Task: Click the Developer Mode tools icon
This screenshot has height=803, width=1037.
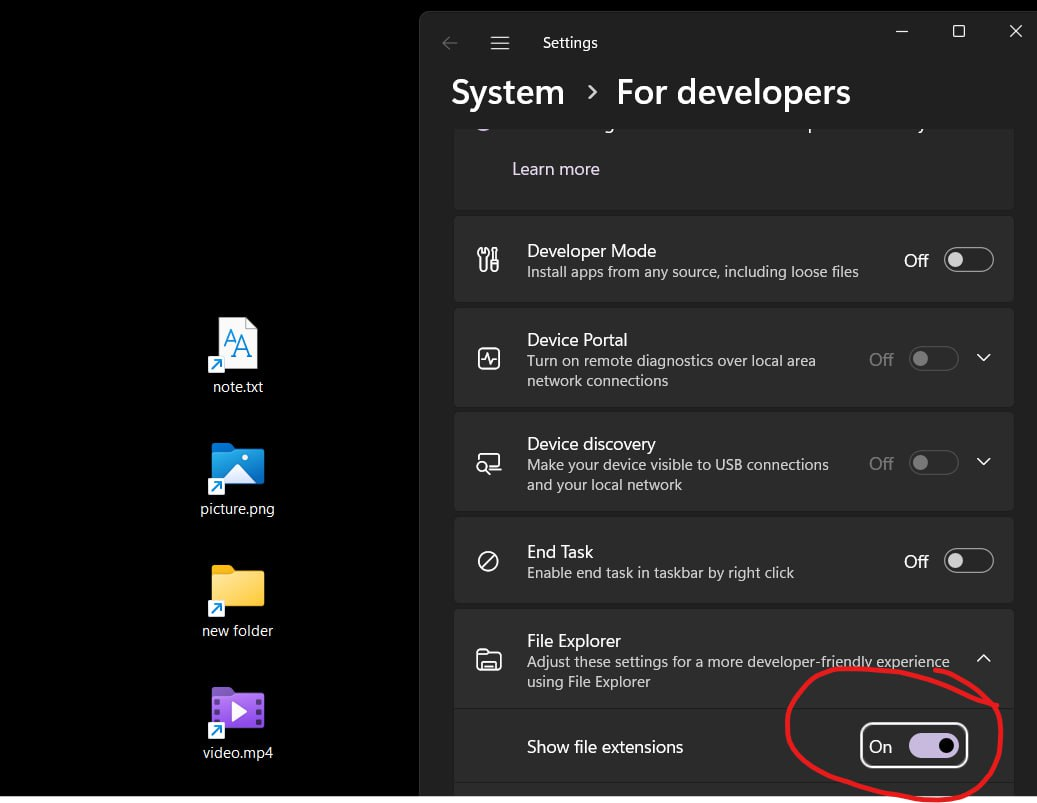Action: point(488,260)
